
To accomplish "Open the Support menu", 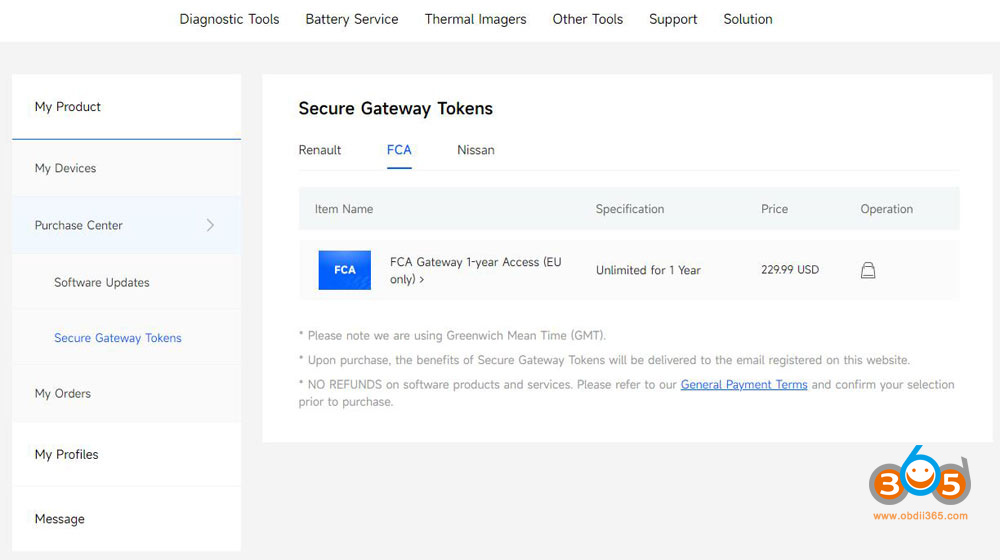I will pos(673,19).
